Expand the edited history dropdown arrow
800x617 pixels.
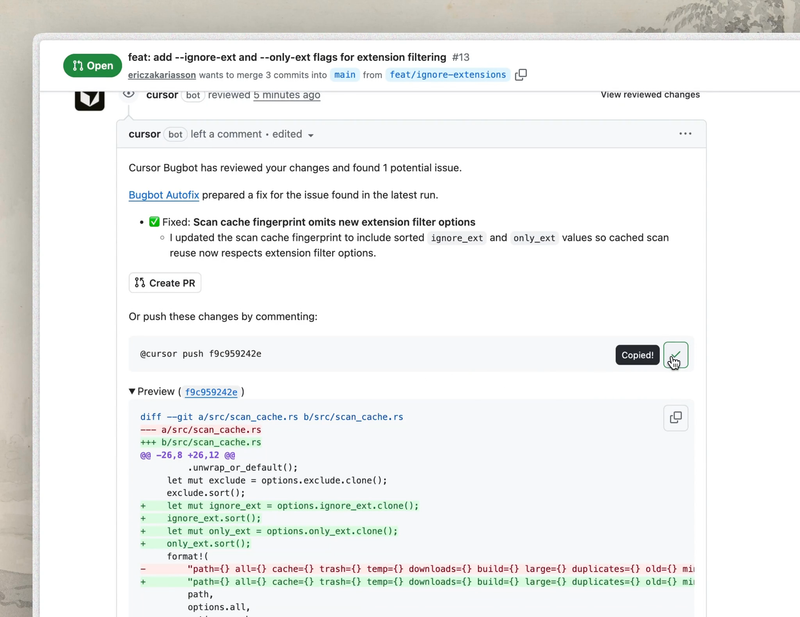click(x=311, y=135)
